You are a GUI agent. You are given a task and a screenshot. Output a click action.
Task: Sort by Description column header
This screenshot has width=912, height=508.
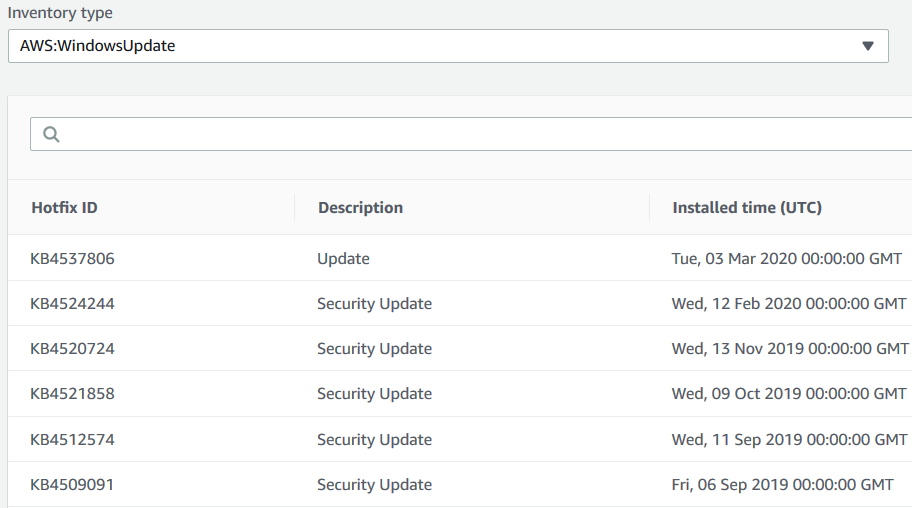pos(360,208)
